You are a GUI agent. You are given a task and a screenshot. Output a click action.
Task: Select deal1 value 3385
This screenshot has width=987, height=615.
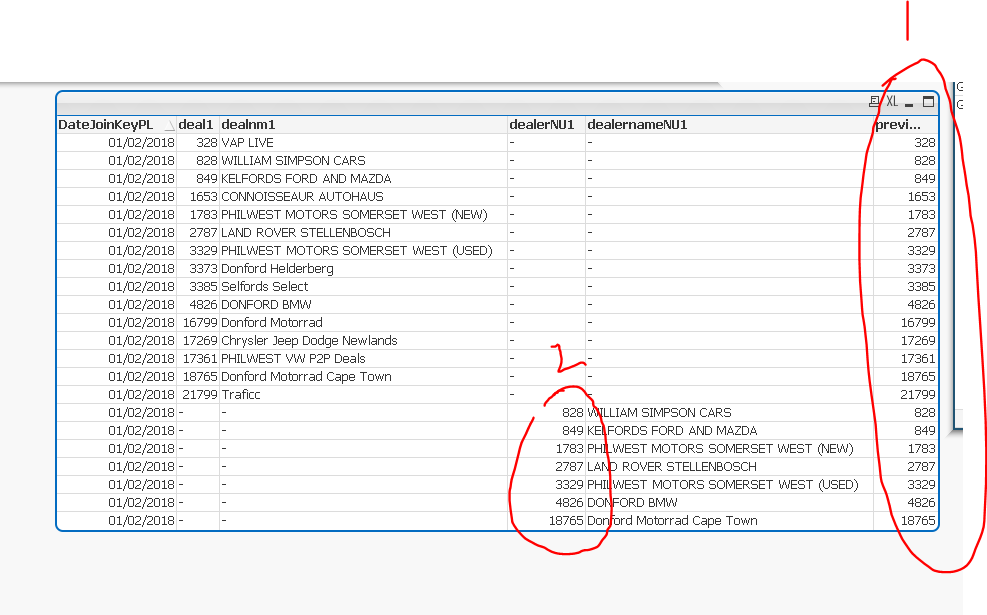tap(203, 286)
